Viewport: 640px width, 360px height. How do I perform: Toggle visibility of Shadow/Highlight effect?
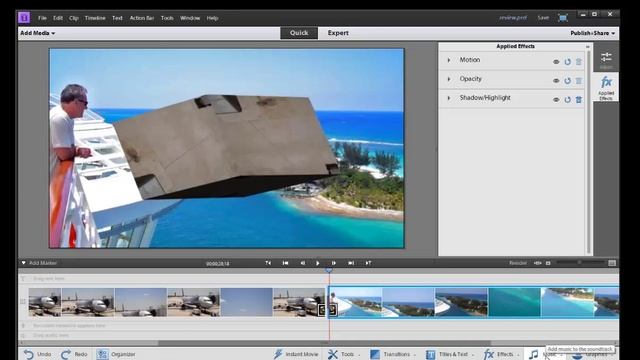tap(556, 100)
